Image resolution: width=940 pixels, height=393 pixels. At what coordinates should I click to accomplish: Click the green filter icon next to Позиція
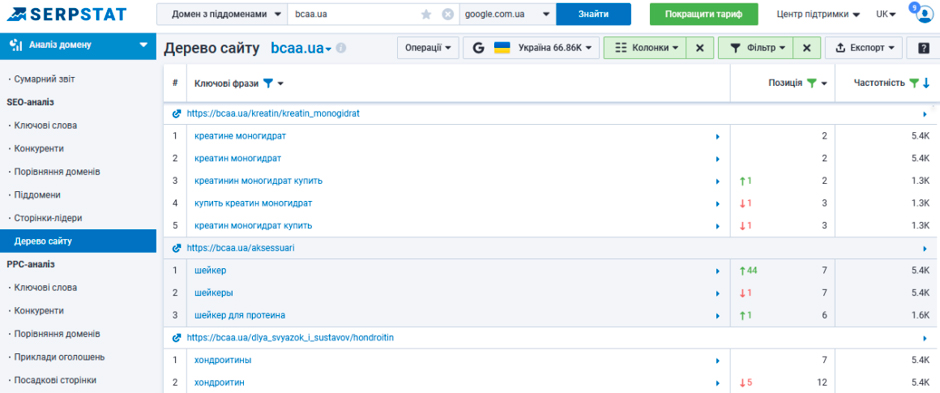pyautogui.click(x=812, y=83)
